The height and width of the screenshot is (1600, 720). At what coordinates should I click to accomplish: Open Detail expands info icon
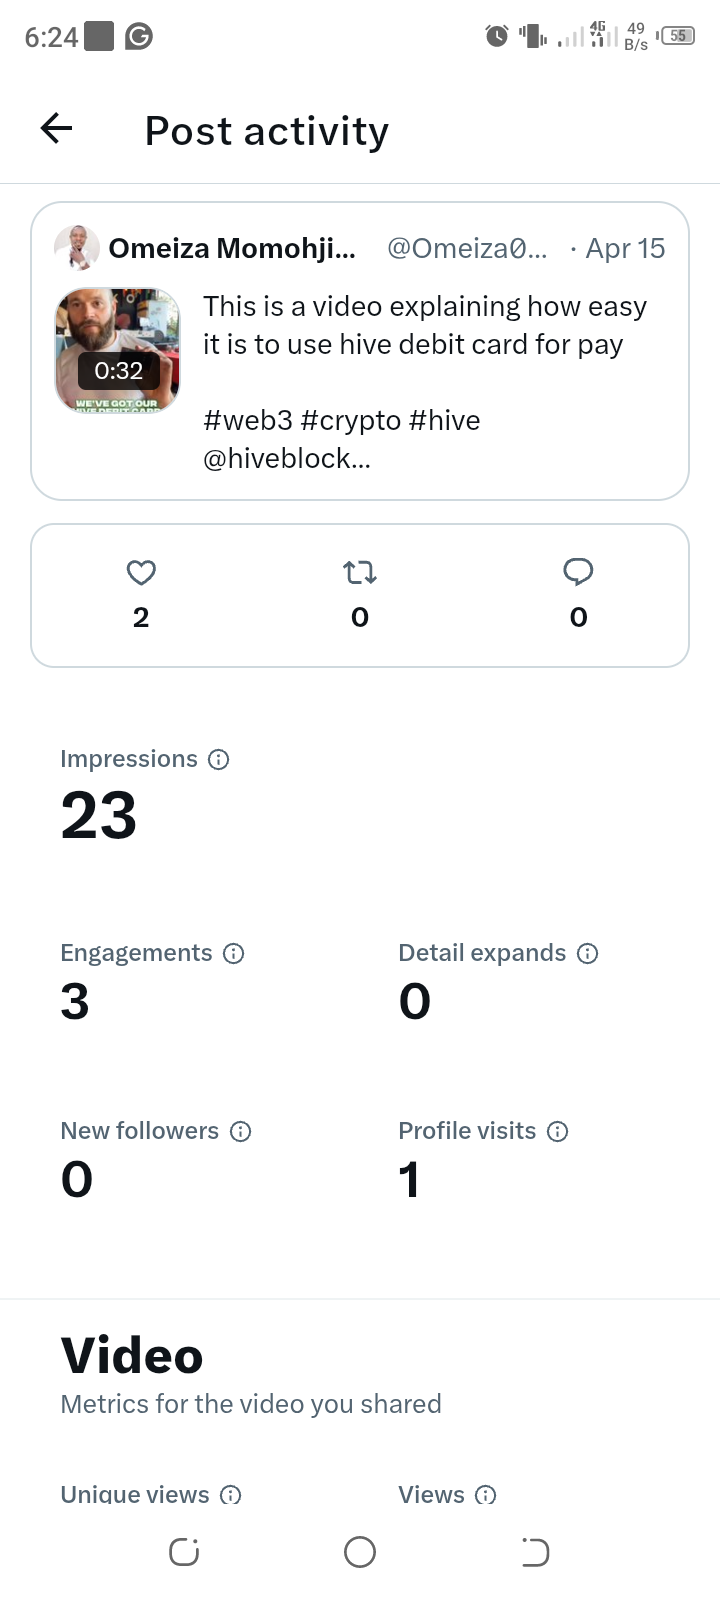[587, 954]
